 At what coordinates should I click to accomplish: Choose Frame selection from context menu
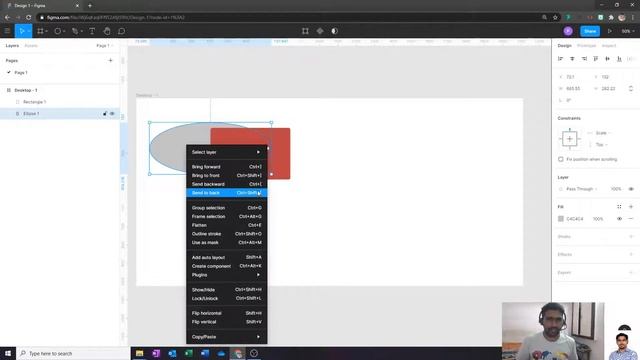227,216
